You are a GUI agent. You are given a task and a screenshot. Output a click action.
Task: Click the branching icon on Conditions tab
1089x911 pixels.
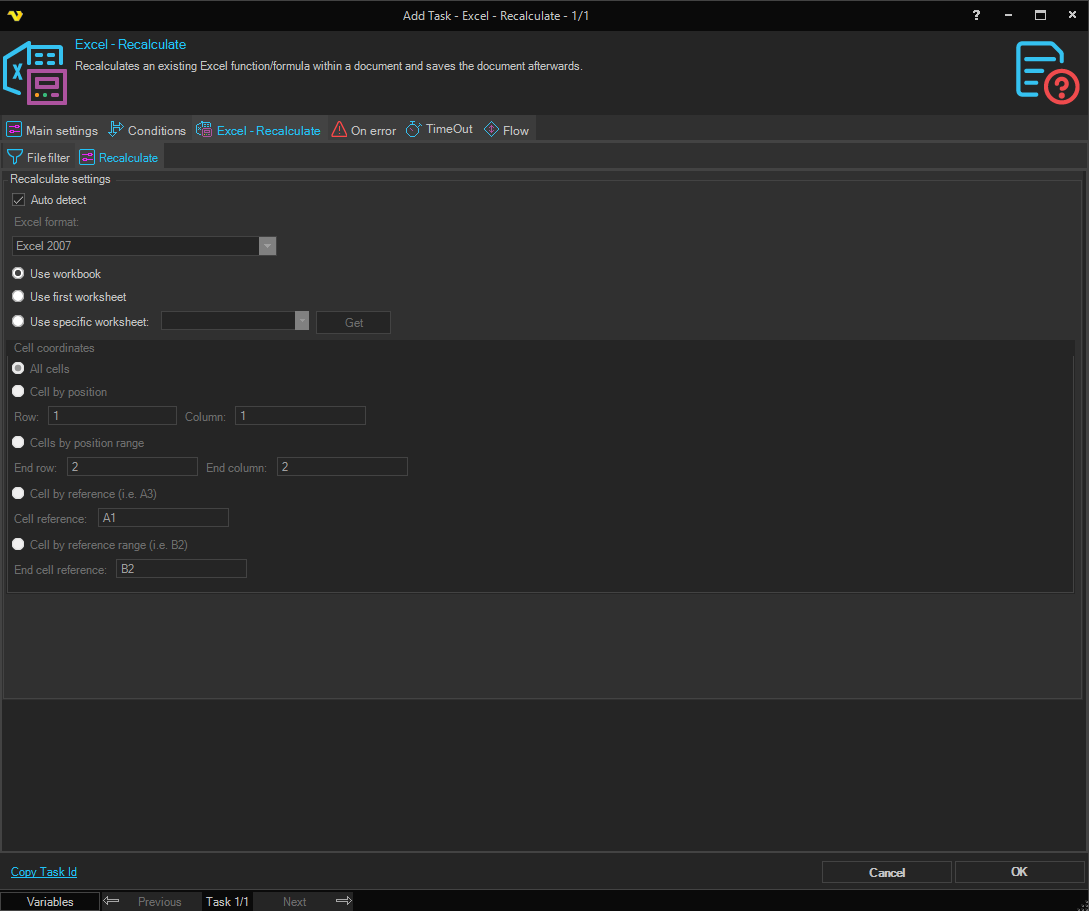click(x=116, y=129)
